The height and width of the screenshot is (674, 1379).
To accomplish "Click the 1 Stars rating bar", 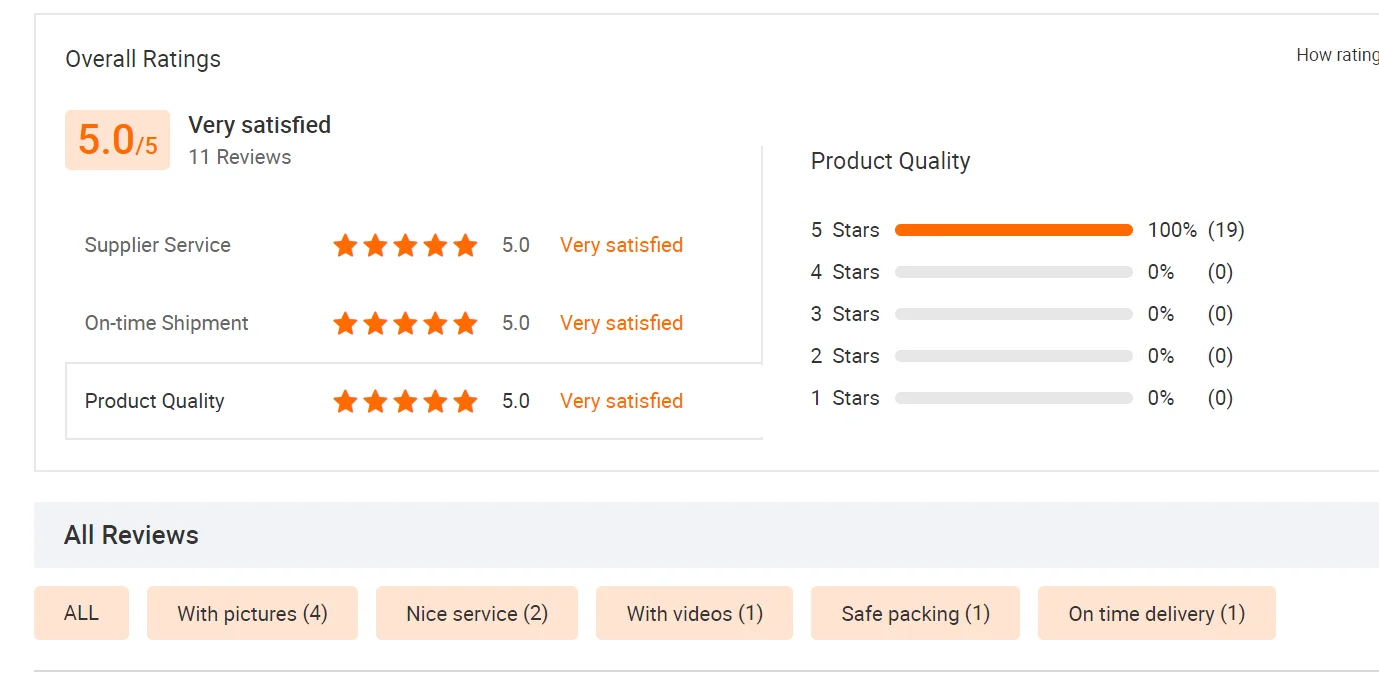I will pos(1013,398).
